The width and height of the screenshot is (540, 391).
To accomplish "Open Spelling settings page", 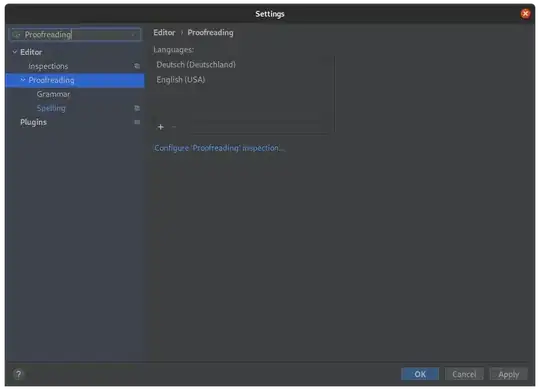I will click(51, 108).
